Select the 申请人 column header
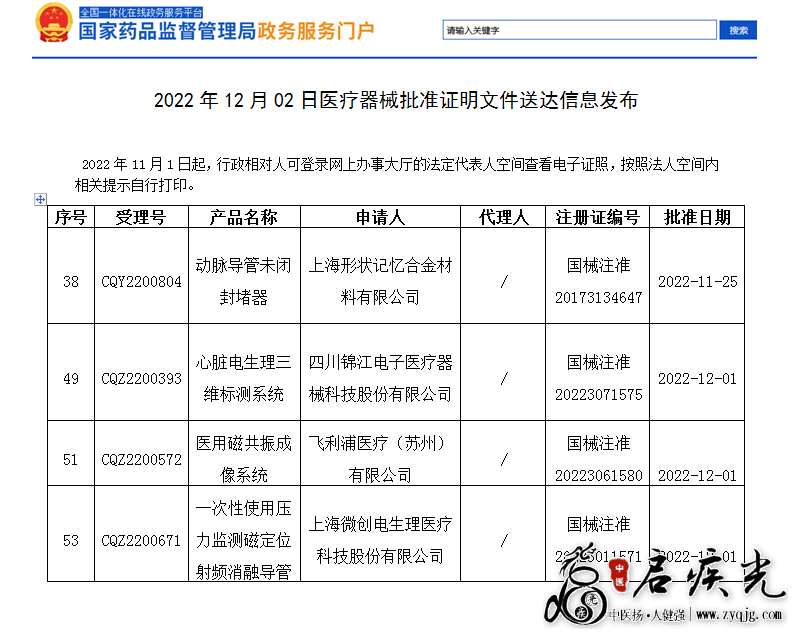 point(380,217)
